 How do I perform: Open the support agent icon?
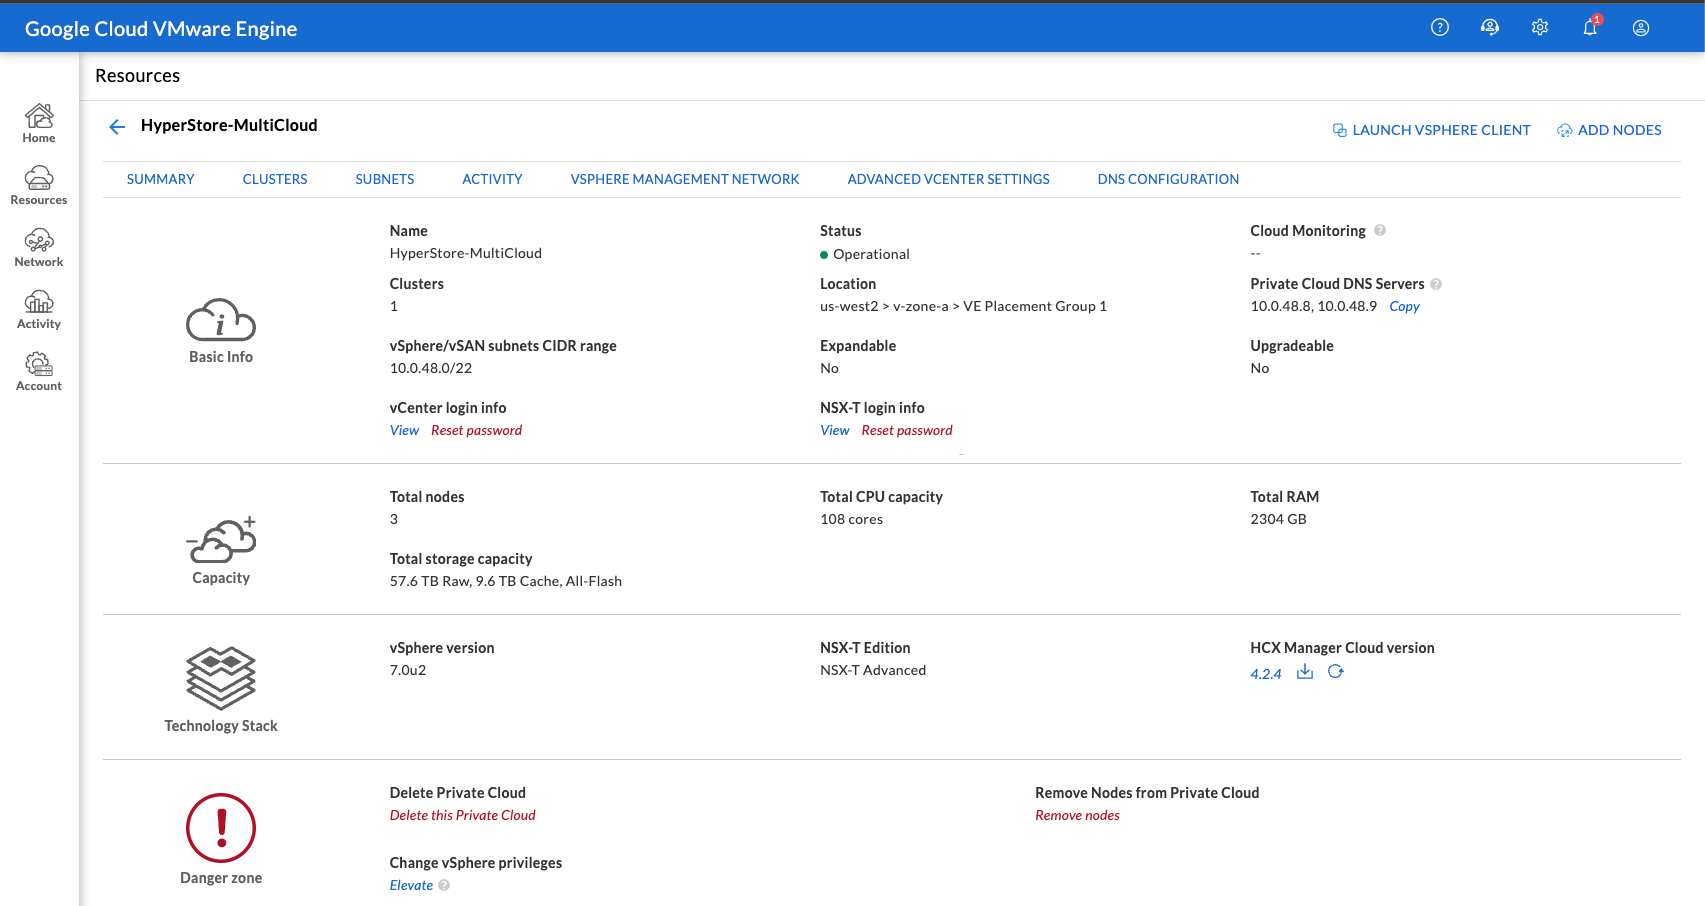[x=1490, y=28]
